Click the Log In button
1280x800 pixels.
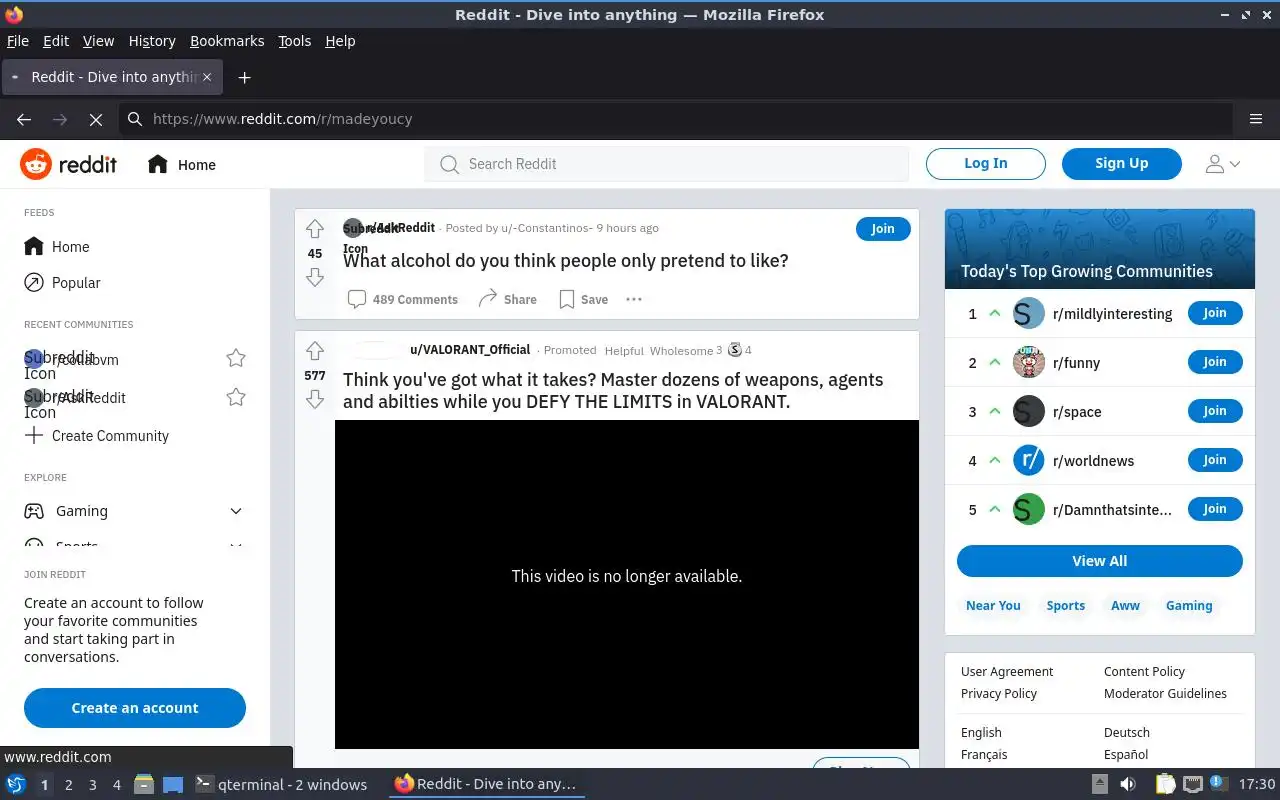(986, 163)
